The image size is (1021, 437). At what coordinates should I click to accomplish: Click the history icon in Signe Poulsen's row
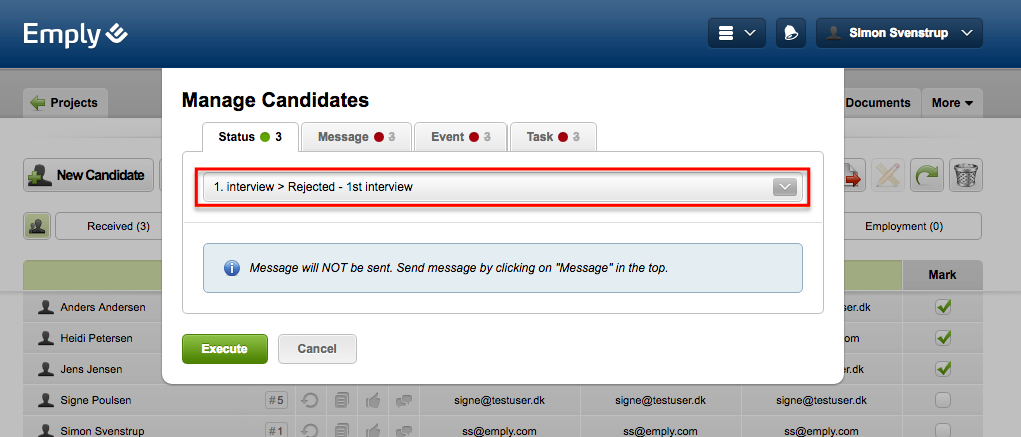(310, 401)
